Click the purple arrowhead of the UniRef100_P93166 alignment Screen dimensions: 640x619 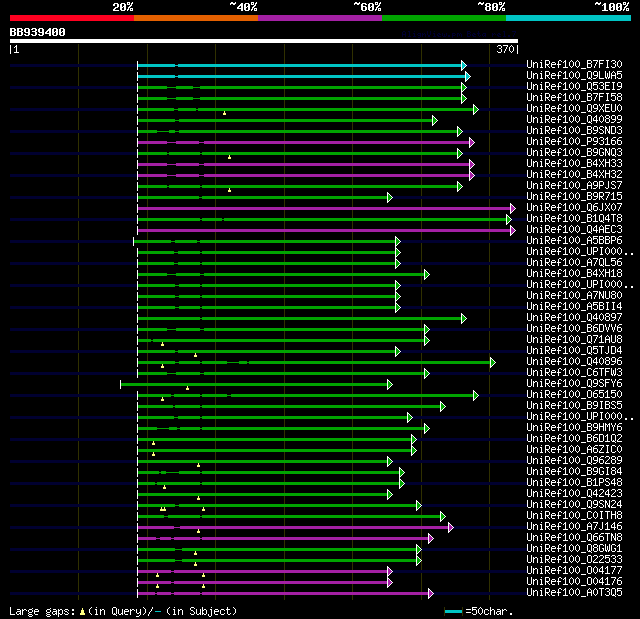click(472, 142)
